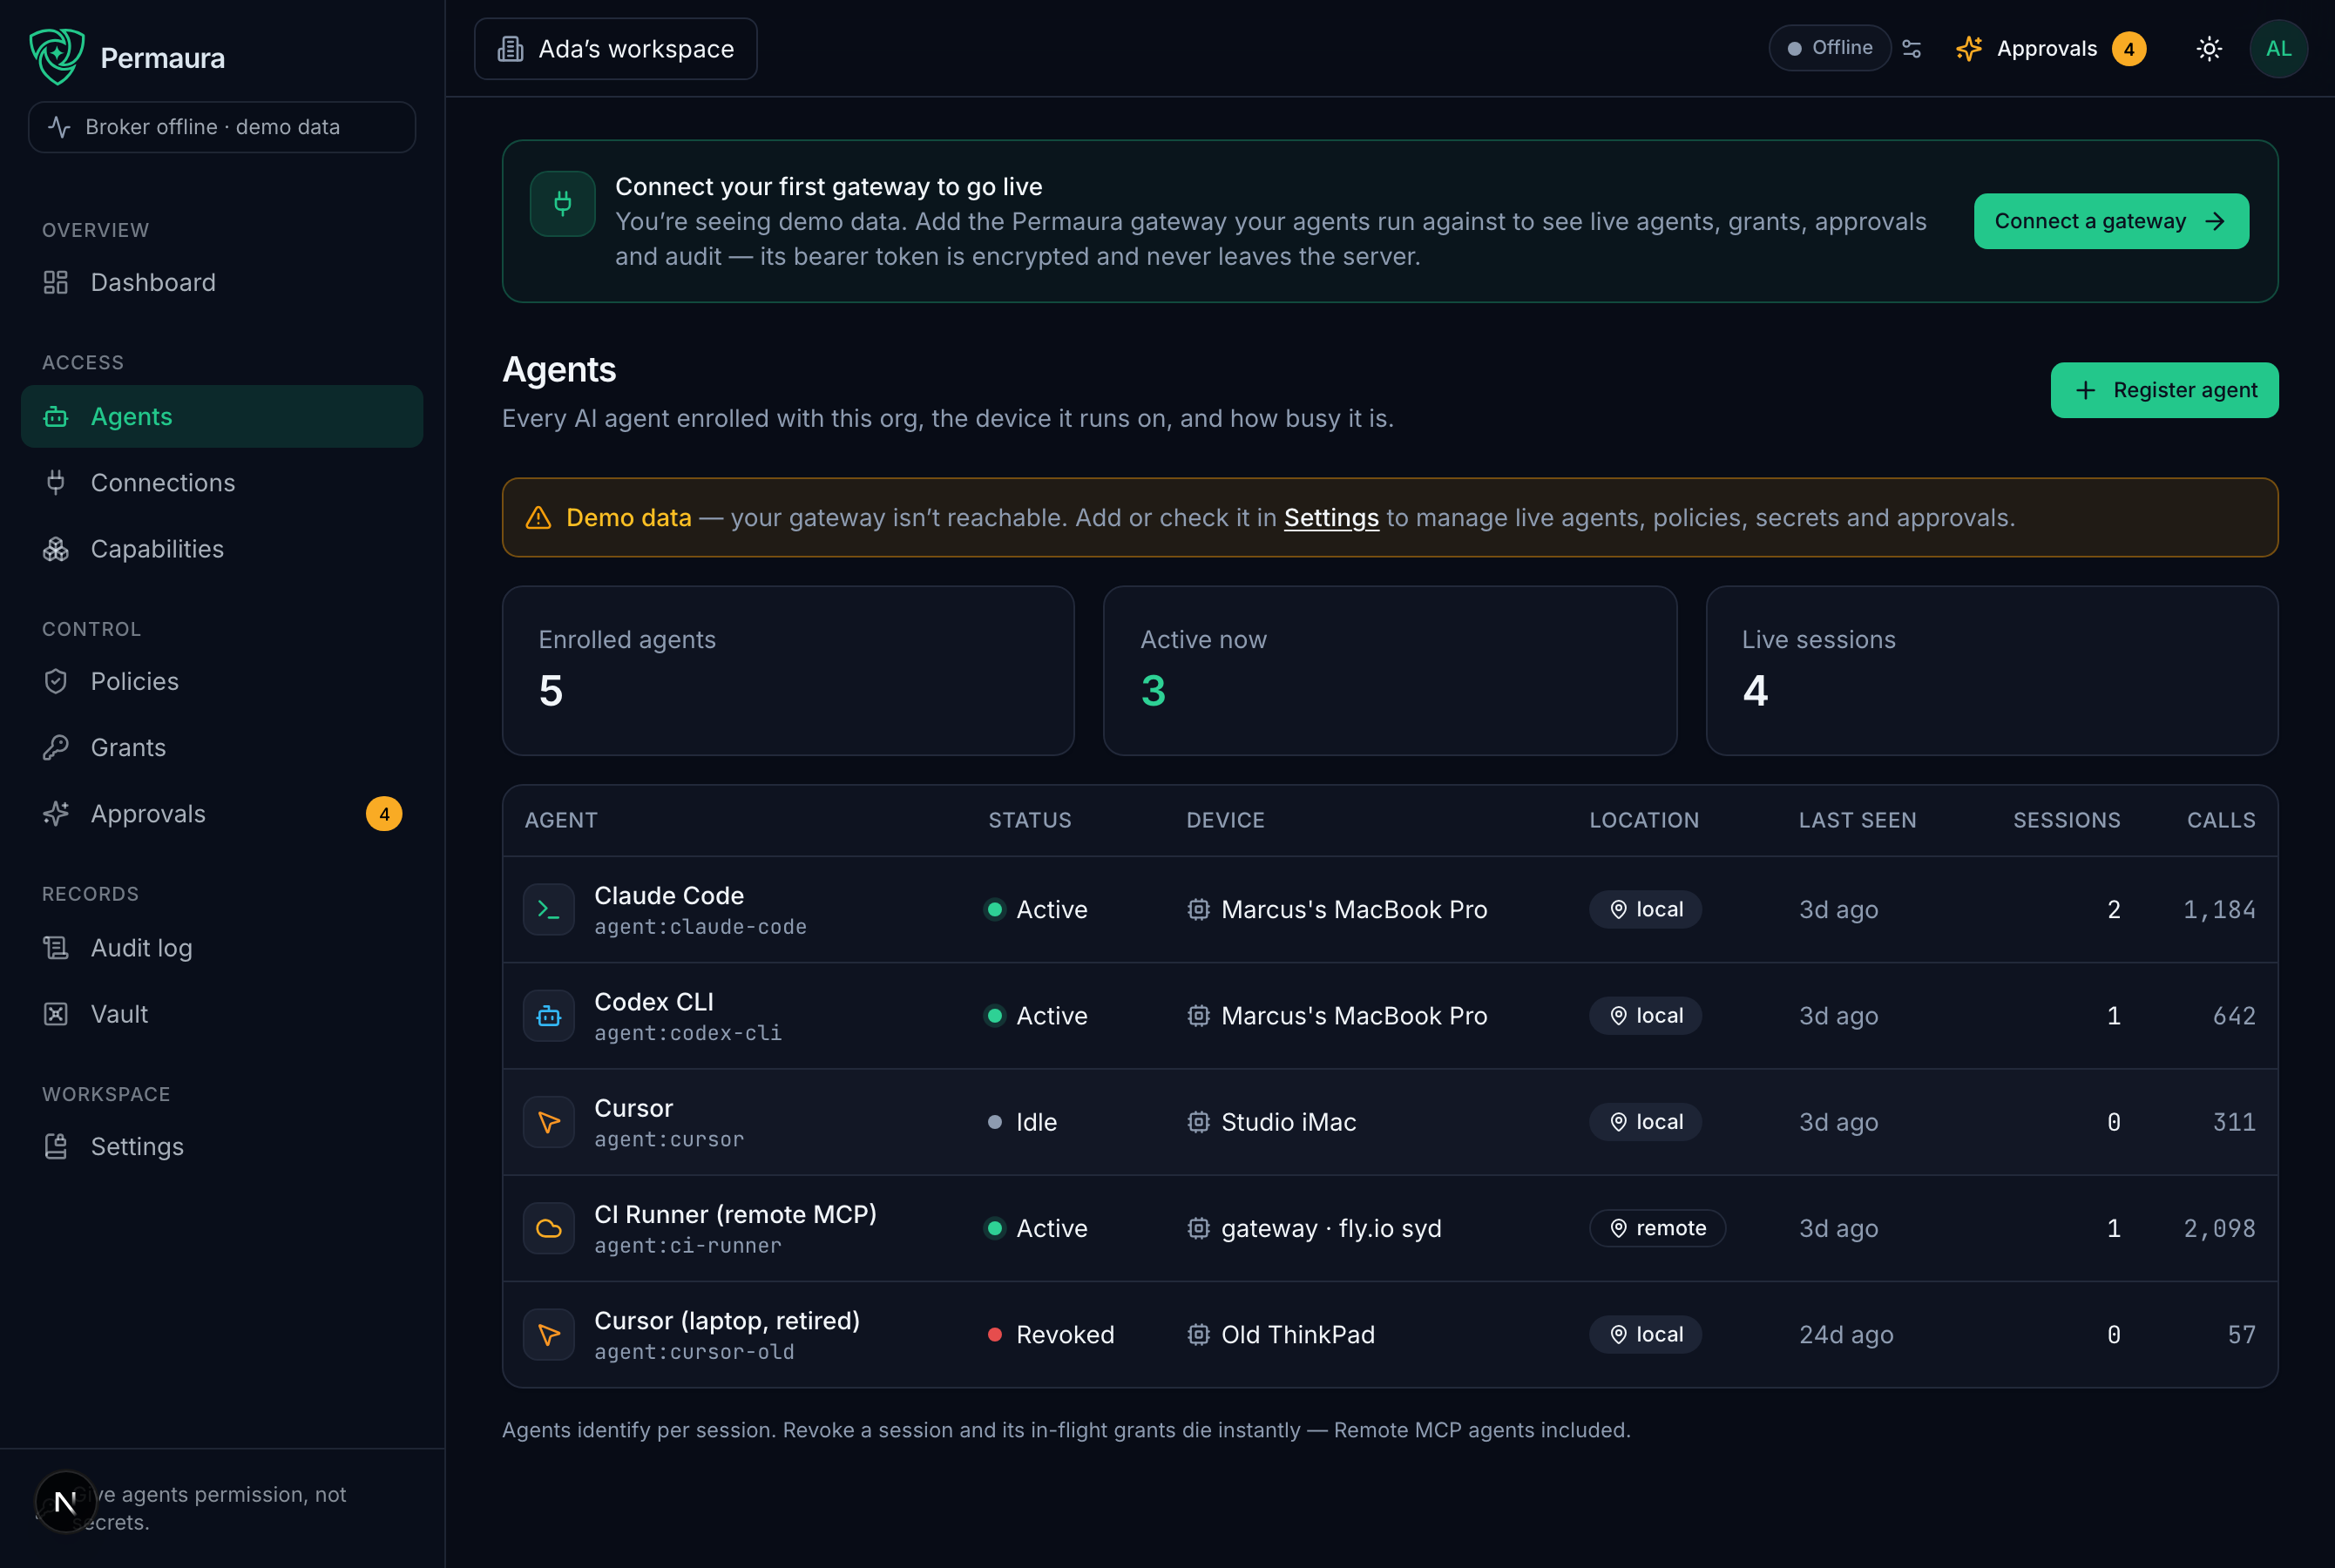Click the Revoked status of cursor-old
This screenshot has width=2335, height=1568.
[1050, 1335]
